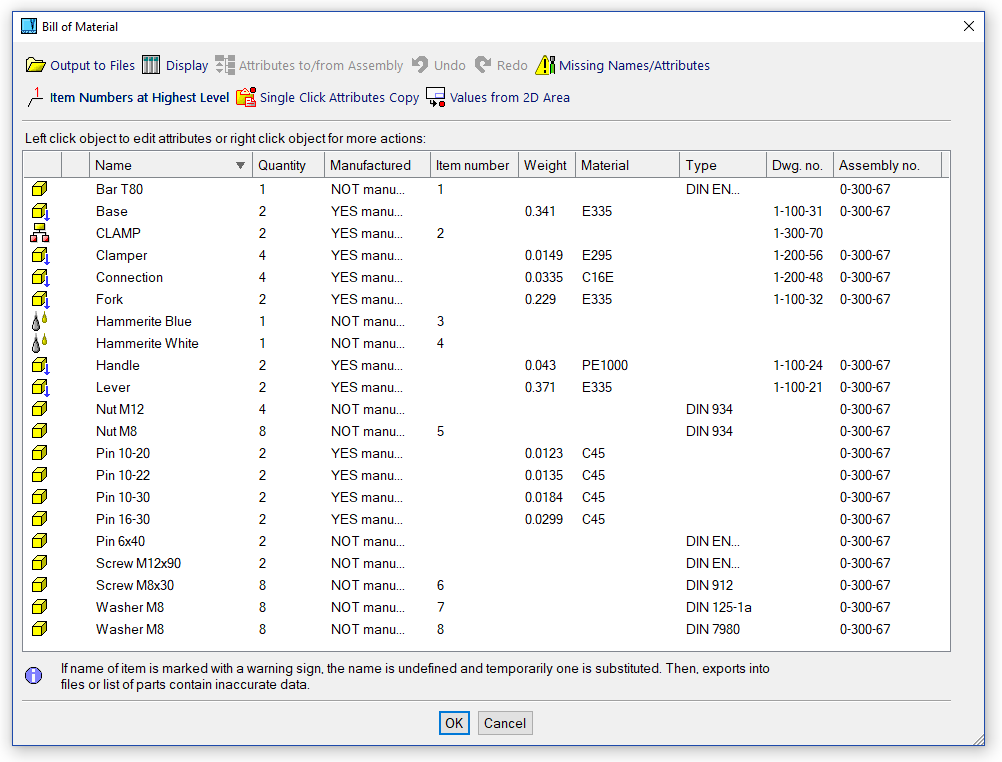Click the Item number column header
This screenshot has height=762, width=1002.
click(473, 166)
